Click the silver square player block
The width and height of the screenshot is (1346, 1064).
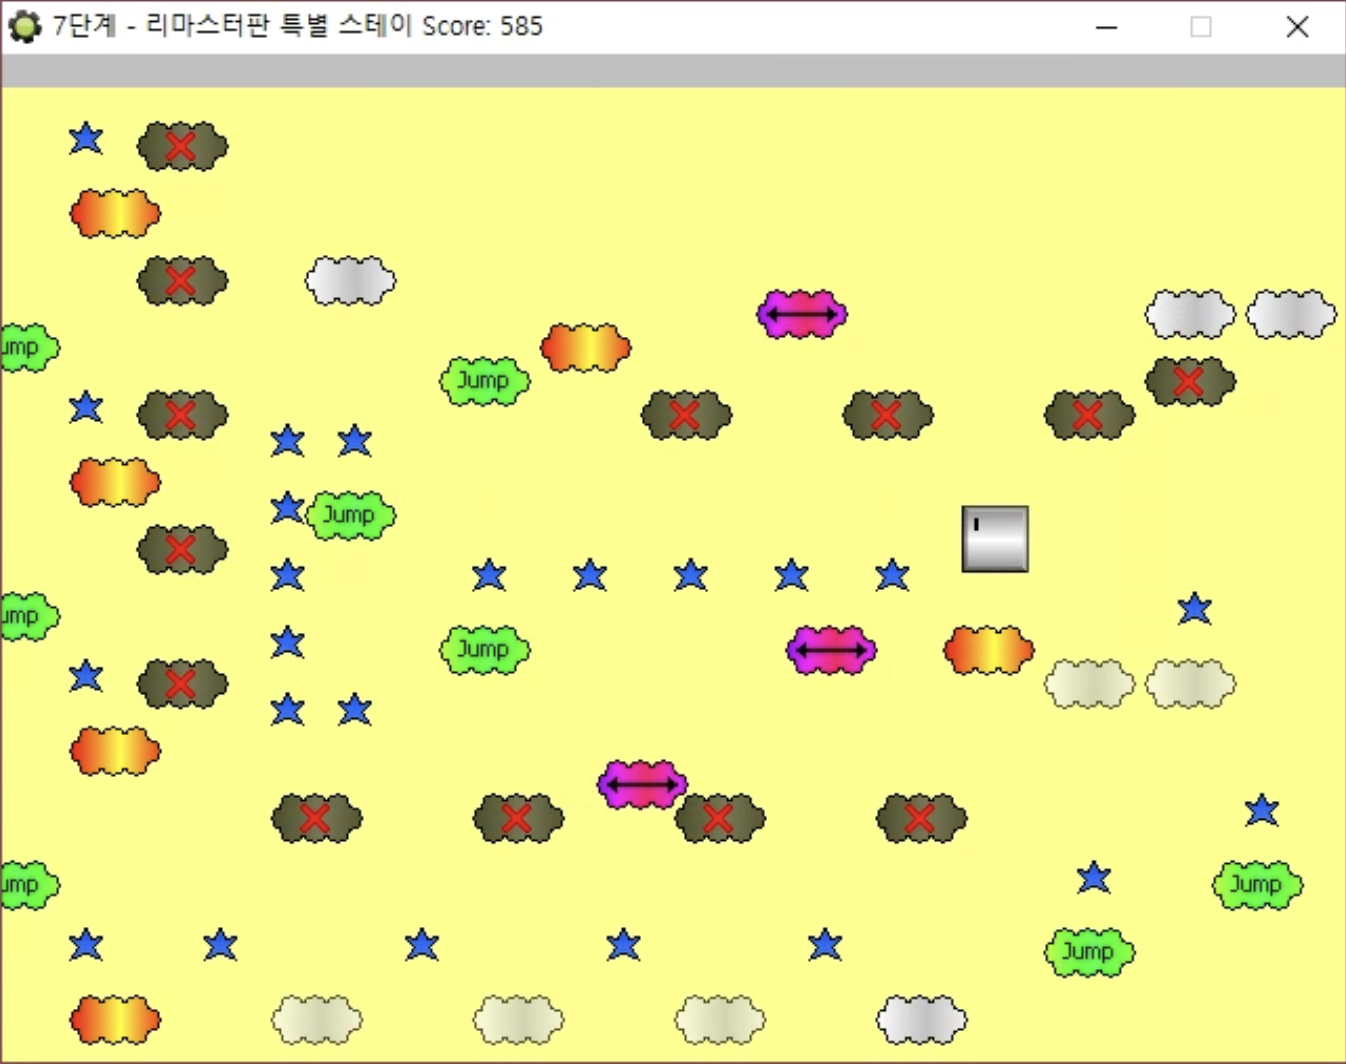995,539
